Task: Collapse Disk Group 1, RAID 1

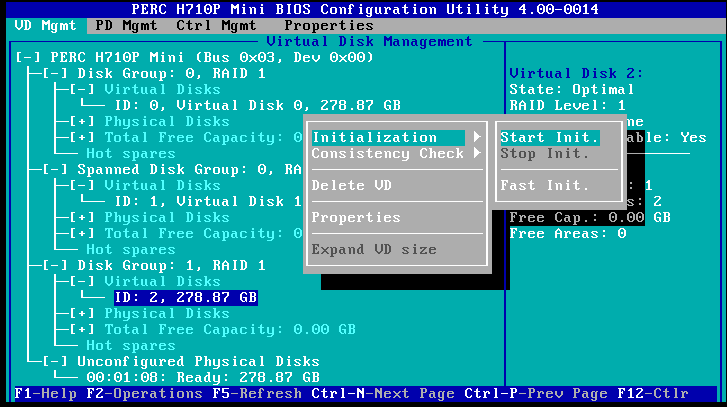Action: coord(55,266)
